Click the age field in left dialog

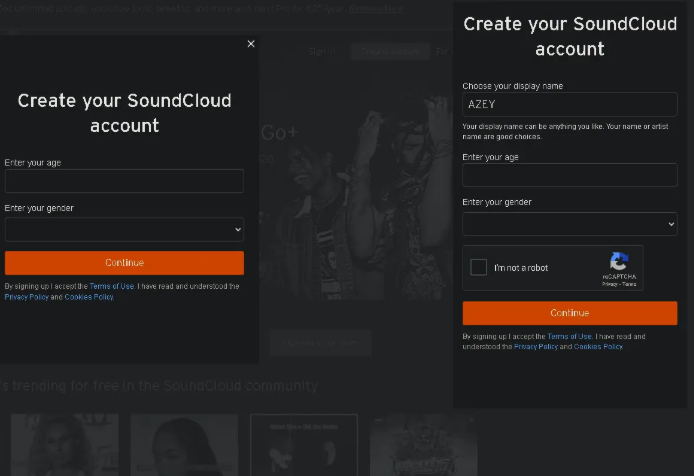(x=124, y=181)
